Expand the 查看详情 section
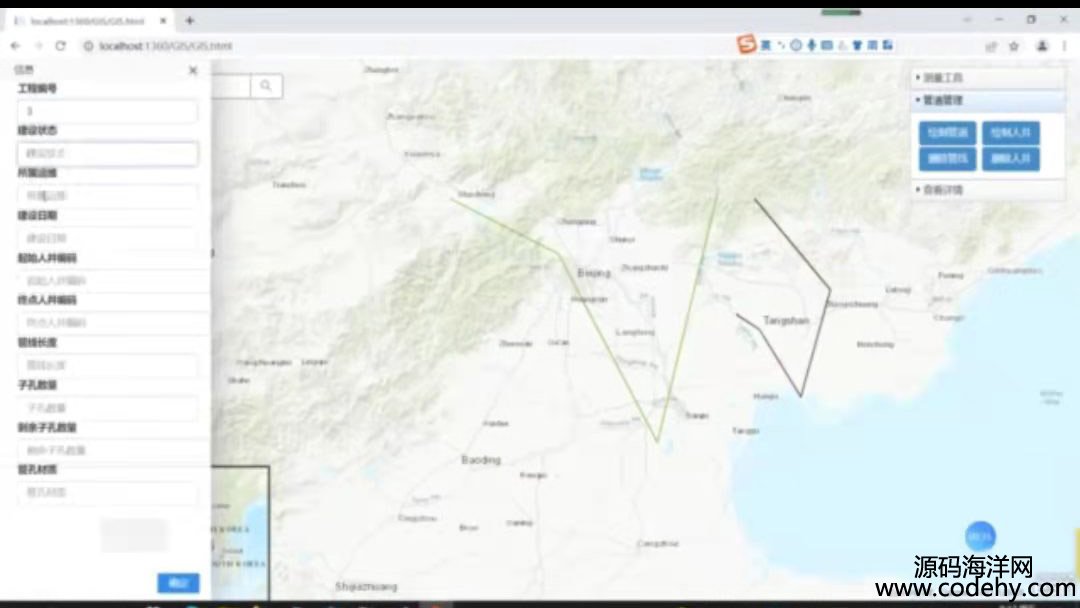Image resolution: width=1080 pixels, height=608 pixels. [988, 189]
